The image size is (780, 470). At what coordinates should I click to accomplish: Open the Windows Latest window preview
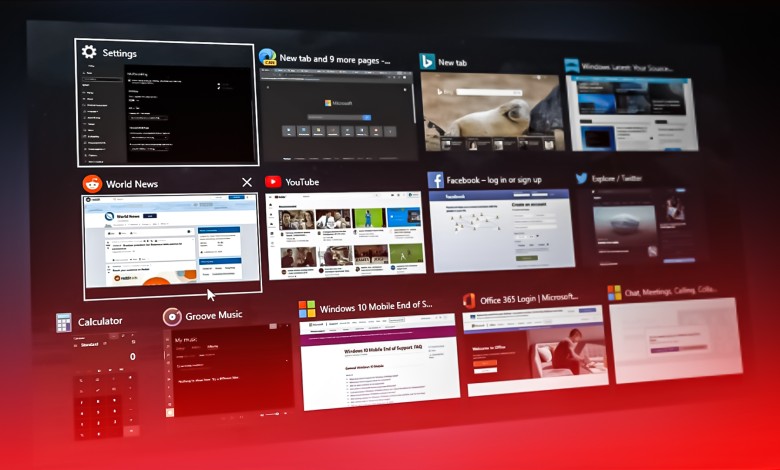coord(634,114)
